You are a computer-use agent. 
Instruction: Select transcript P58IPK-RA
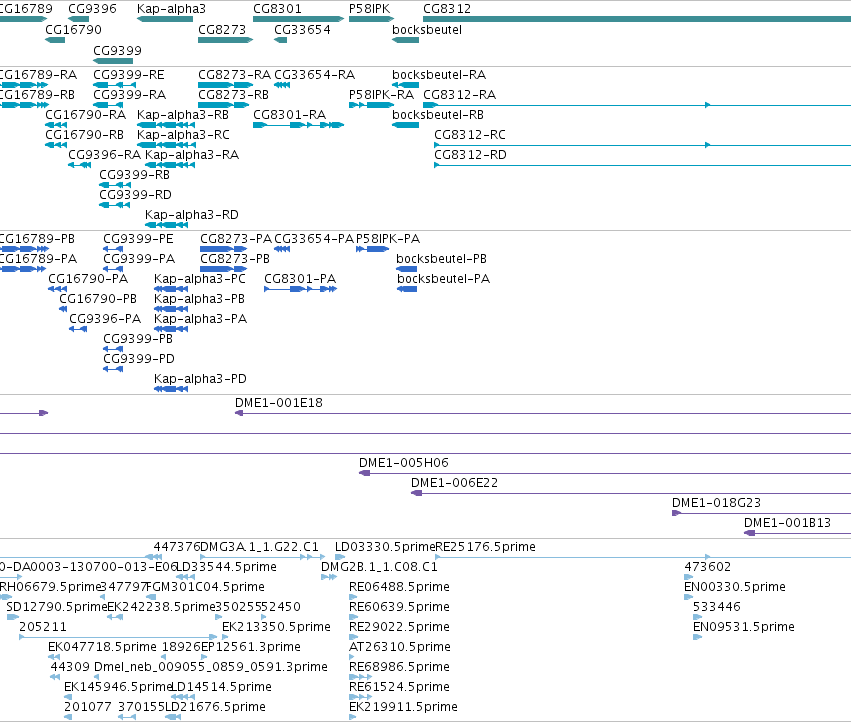click(382, 94)
